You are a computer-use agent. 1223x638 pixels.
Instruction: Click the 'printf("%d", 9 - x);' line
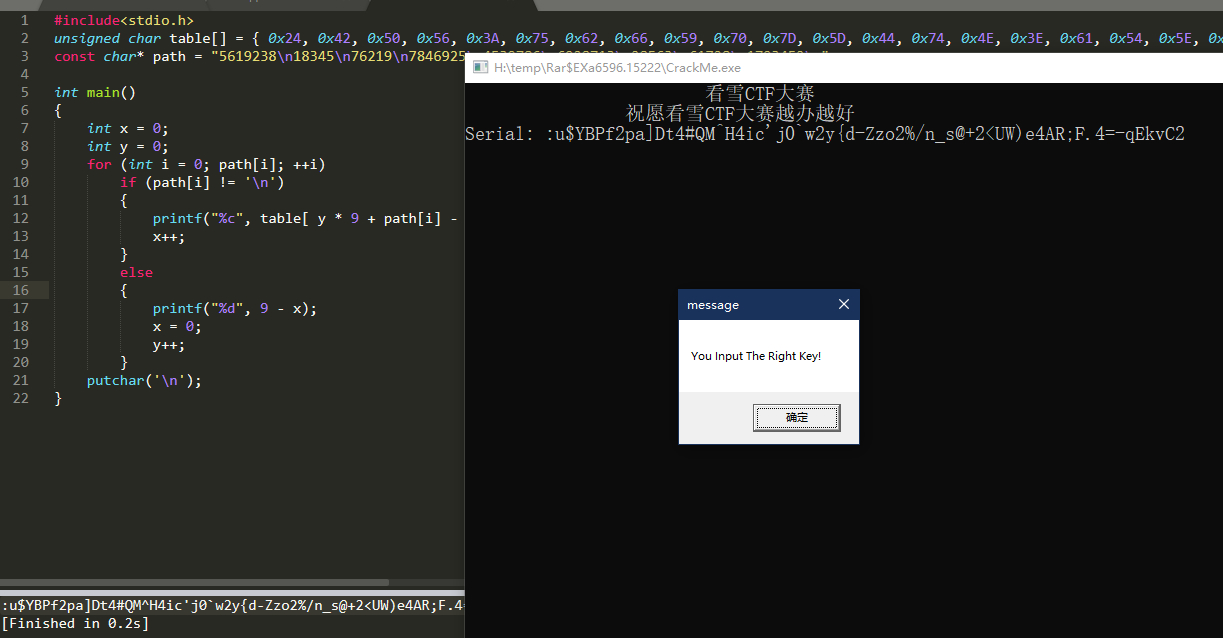235,308
